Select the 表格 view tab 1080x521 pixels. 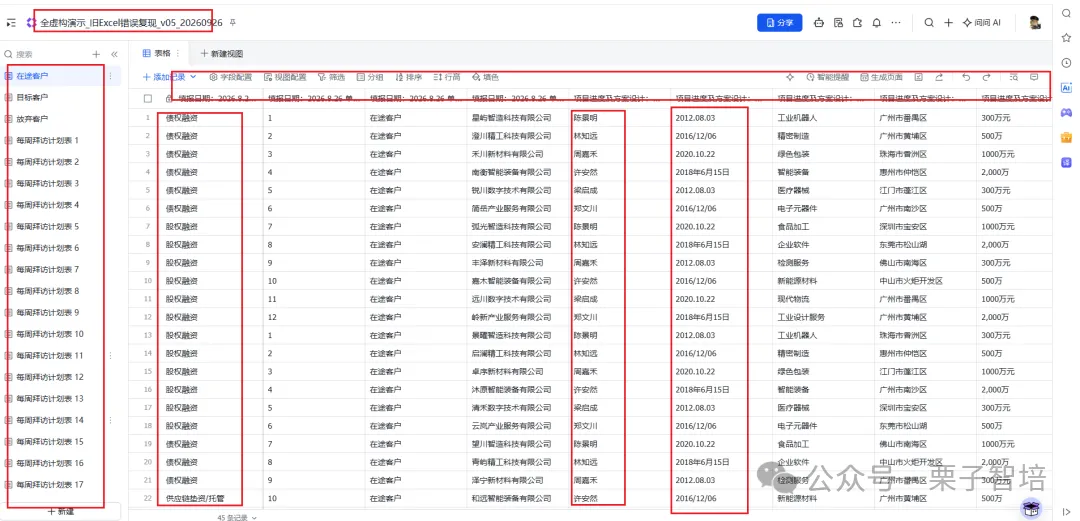click(157, 53)
